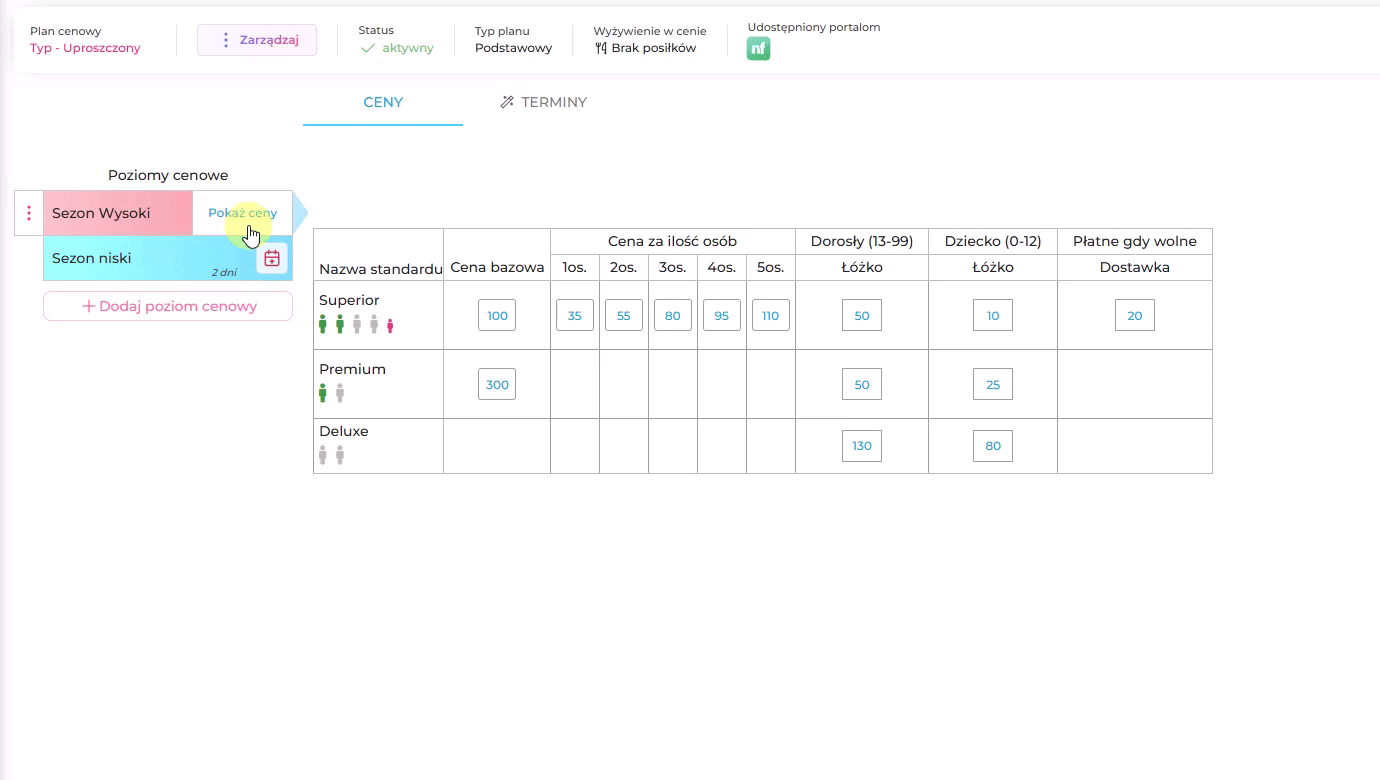Edit Superior base price field 100
The image size is (1380, 780).
tap(497, 316)
